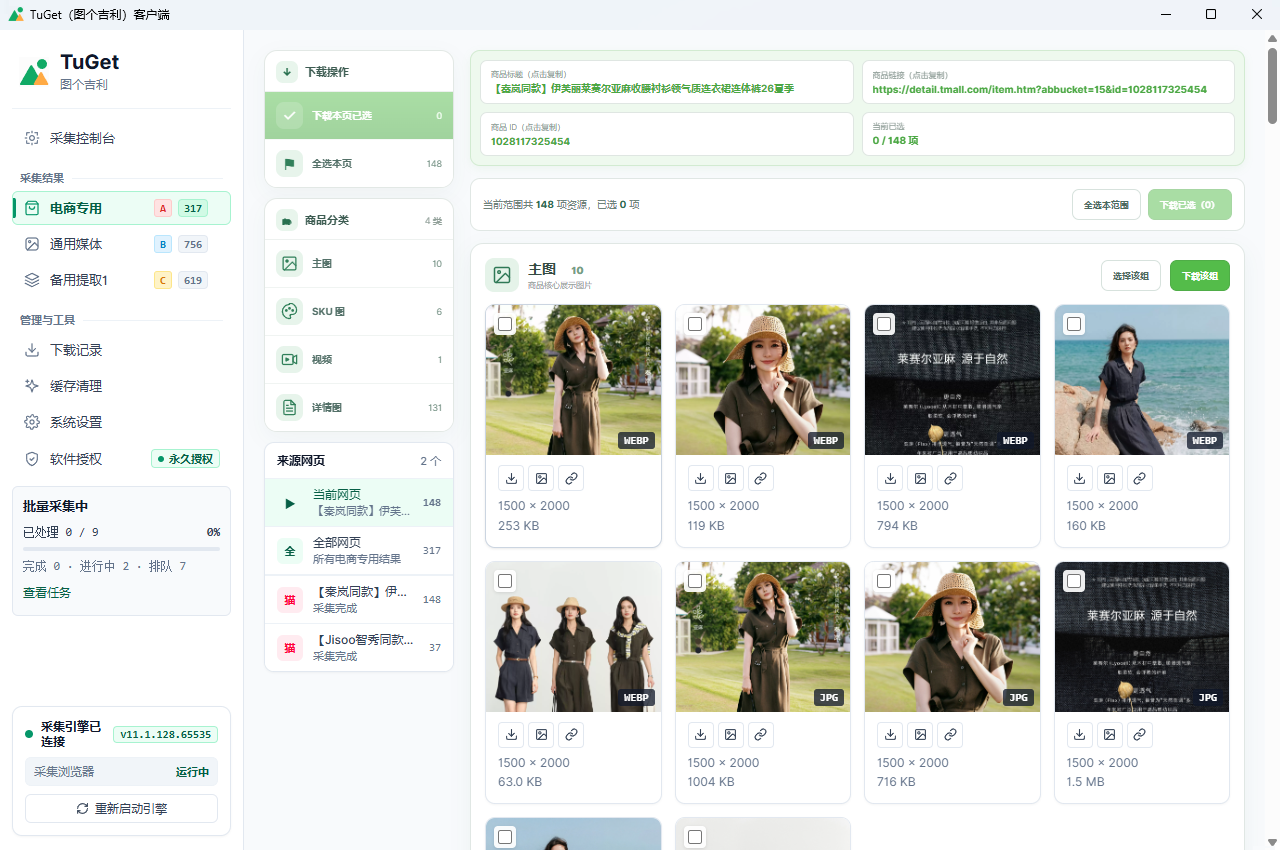Click the image icon on the 160 KB card
The image size is (1280, 850).
coord(1110,478)
